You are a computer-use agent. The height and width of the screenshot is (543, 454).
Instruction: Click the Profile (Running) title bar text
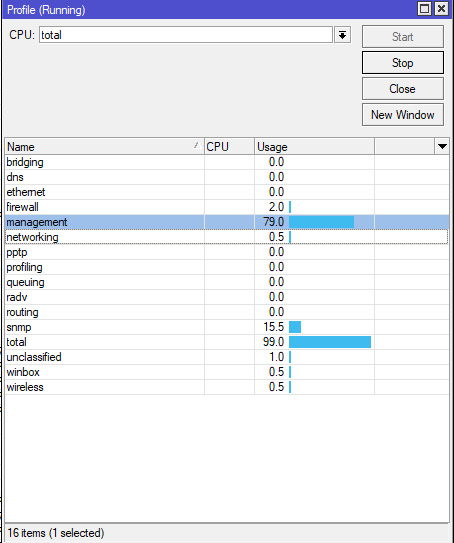46,10
